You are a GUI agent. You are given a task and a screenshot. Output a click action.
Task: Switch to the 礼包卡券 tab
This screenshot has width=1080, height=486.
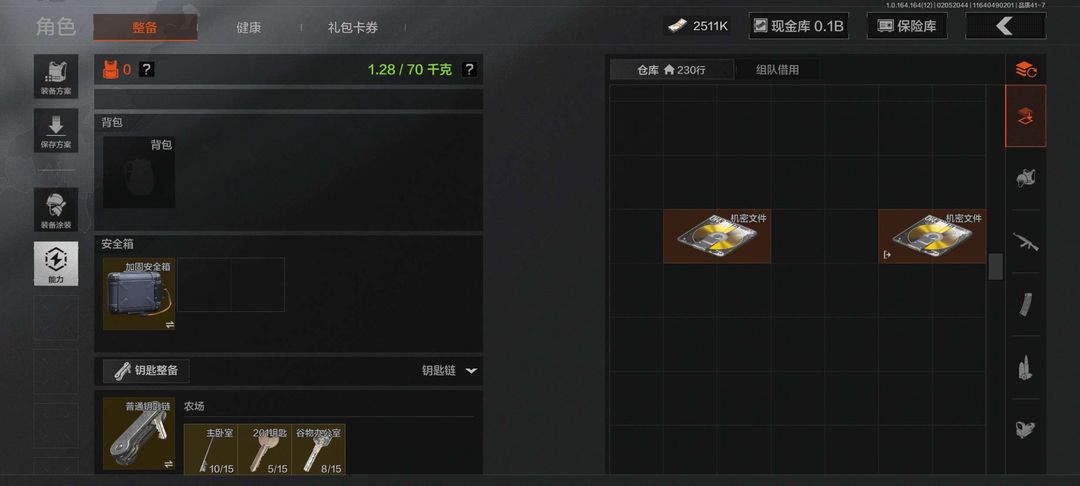click(x=353, y=28)
